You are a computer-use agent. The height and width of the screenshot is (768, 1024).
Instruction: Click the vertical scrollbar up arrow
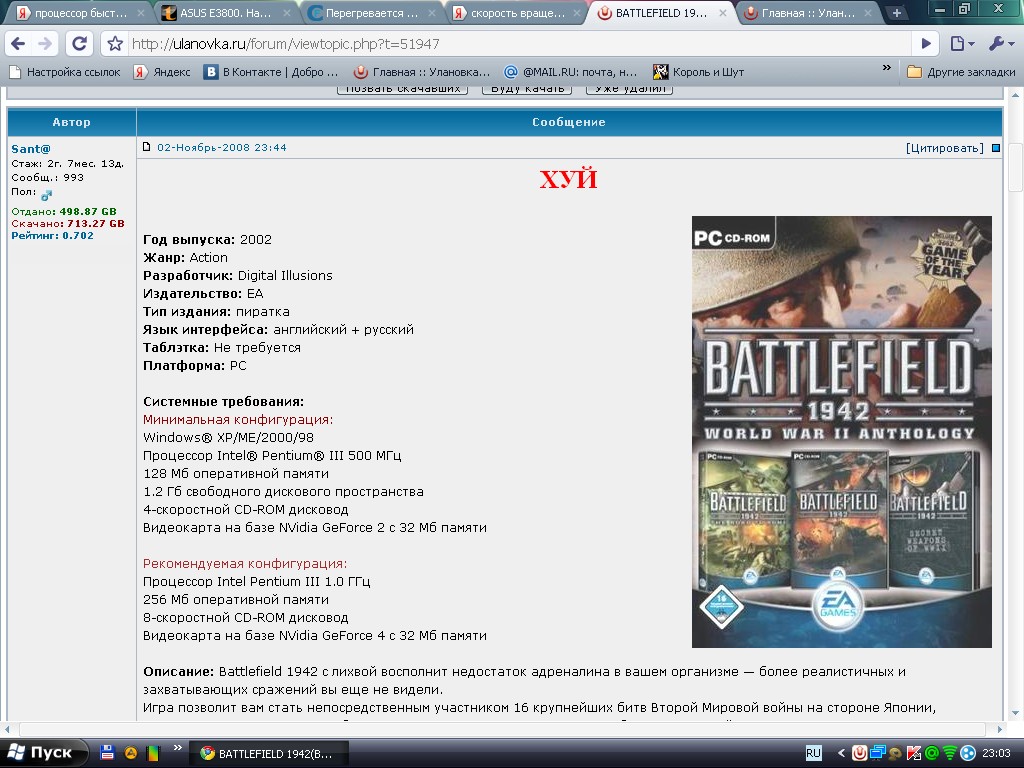[x=1016, y=95]
